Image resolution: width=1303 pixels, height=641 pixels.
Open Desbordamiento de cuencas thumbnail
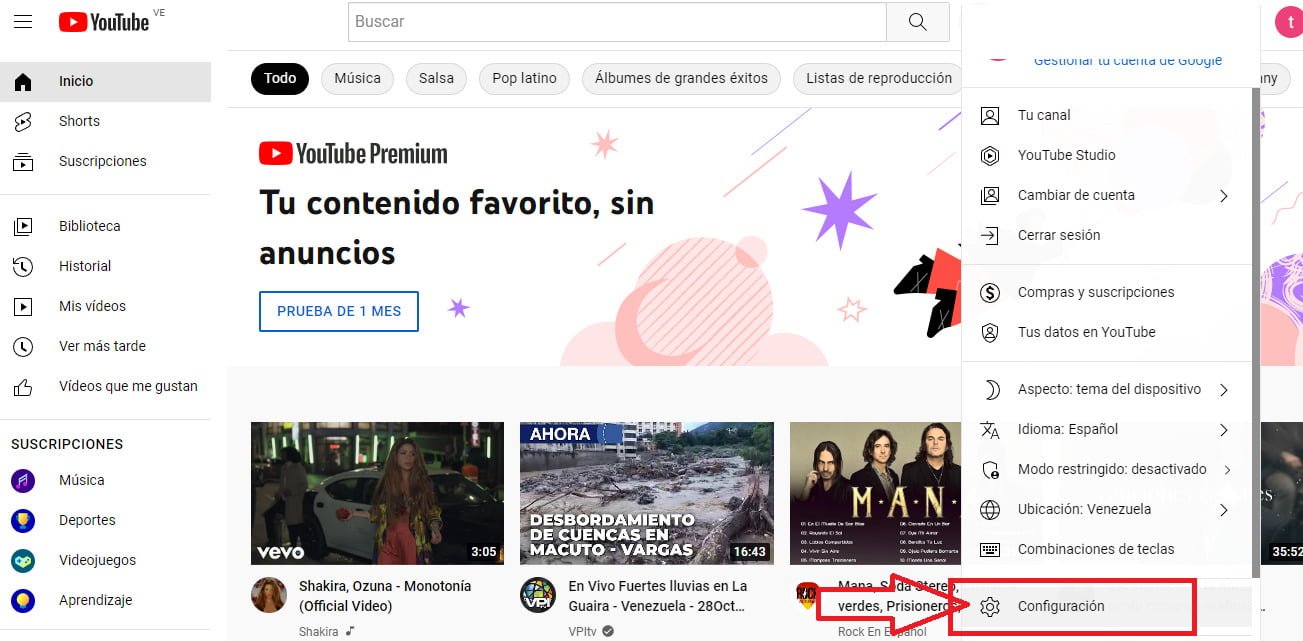coord(647,493)
